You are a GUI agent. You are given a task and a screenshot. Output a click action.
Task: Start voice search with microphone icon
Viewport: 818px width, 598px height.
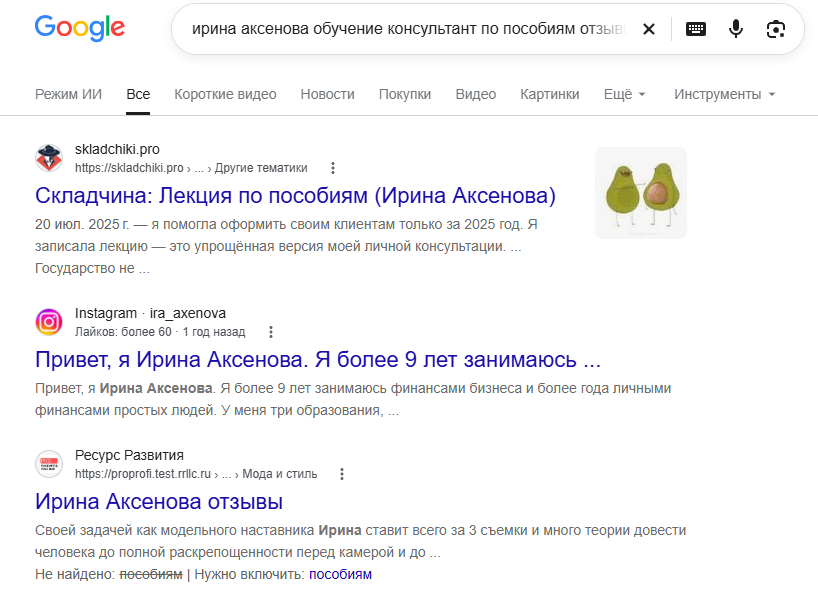[736, 29]
